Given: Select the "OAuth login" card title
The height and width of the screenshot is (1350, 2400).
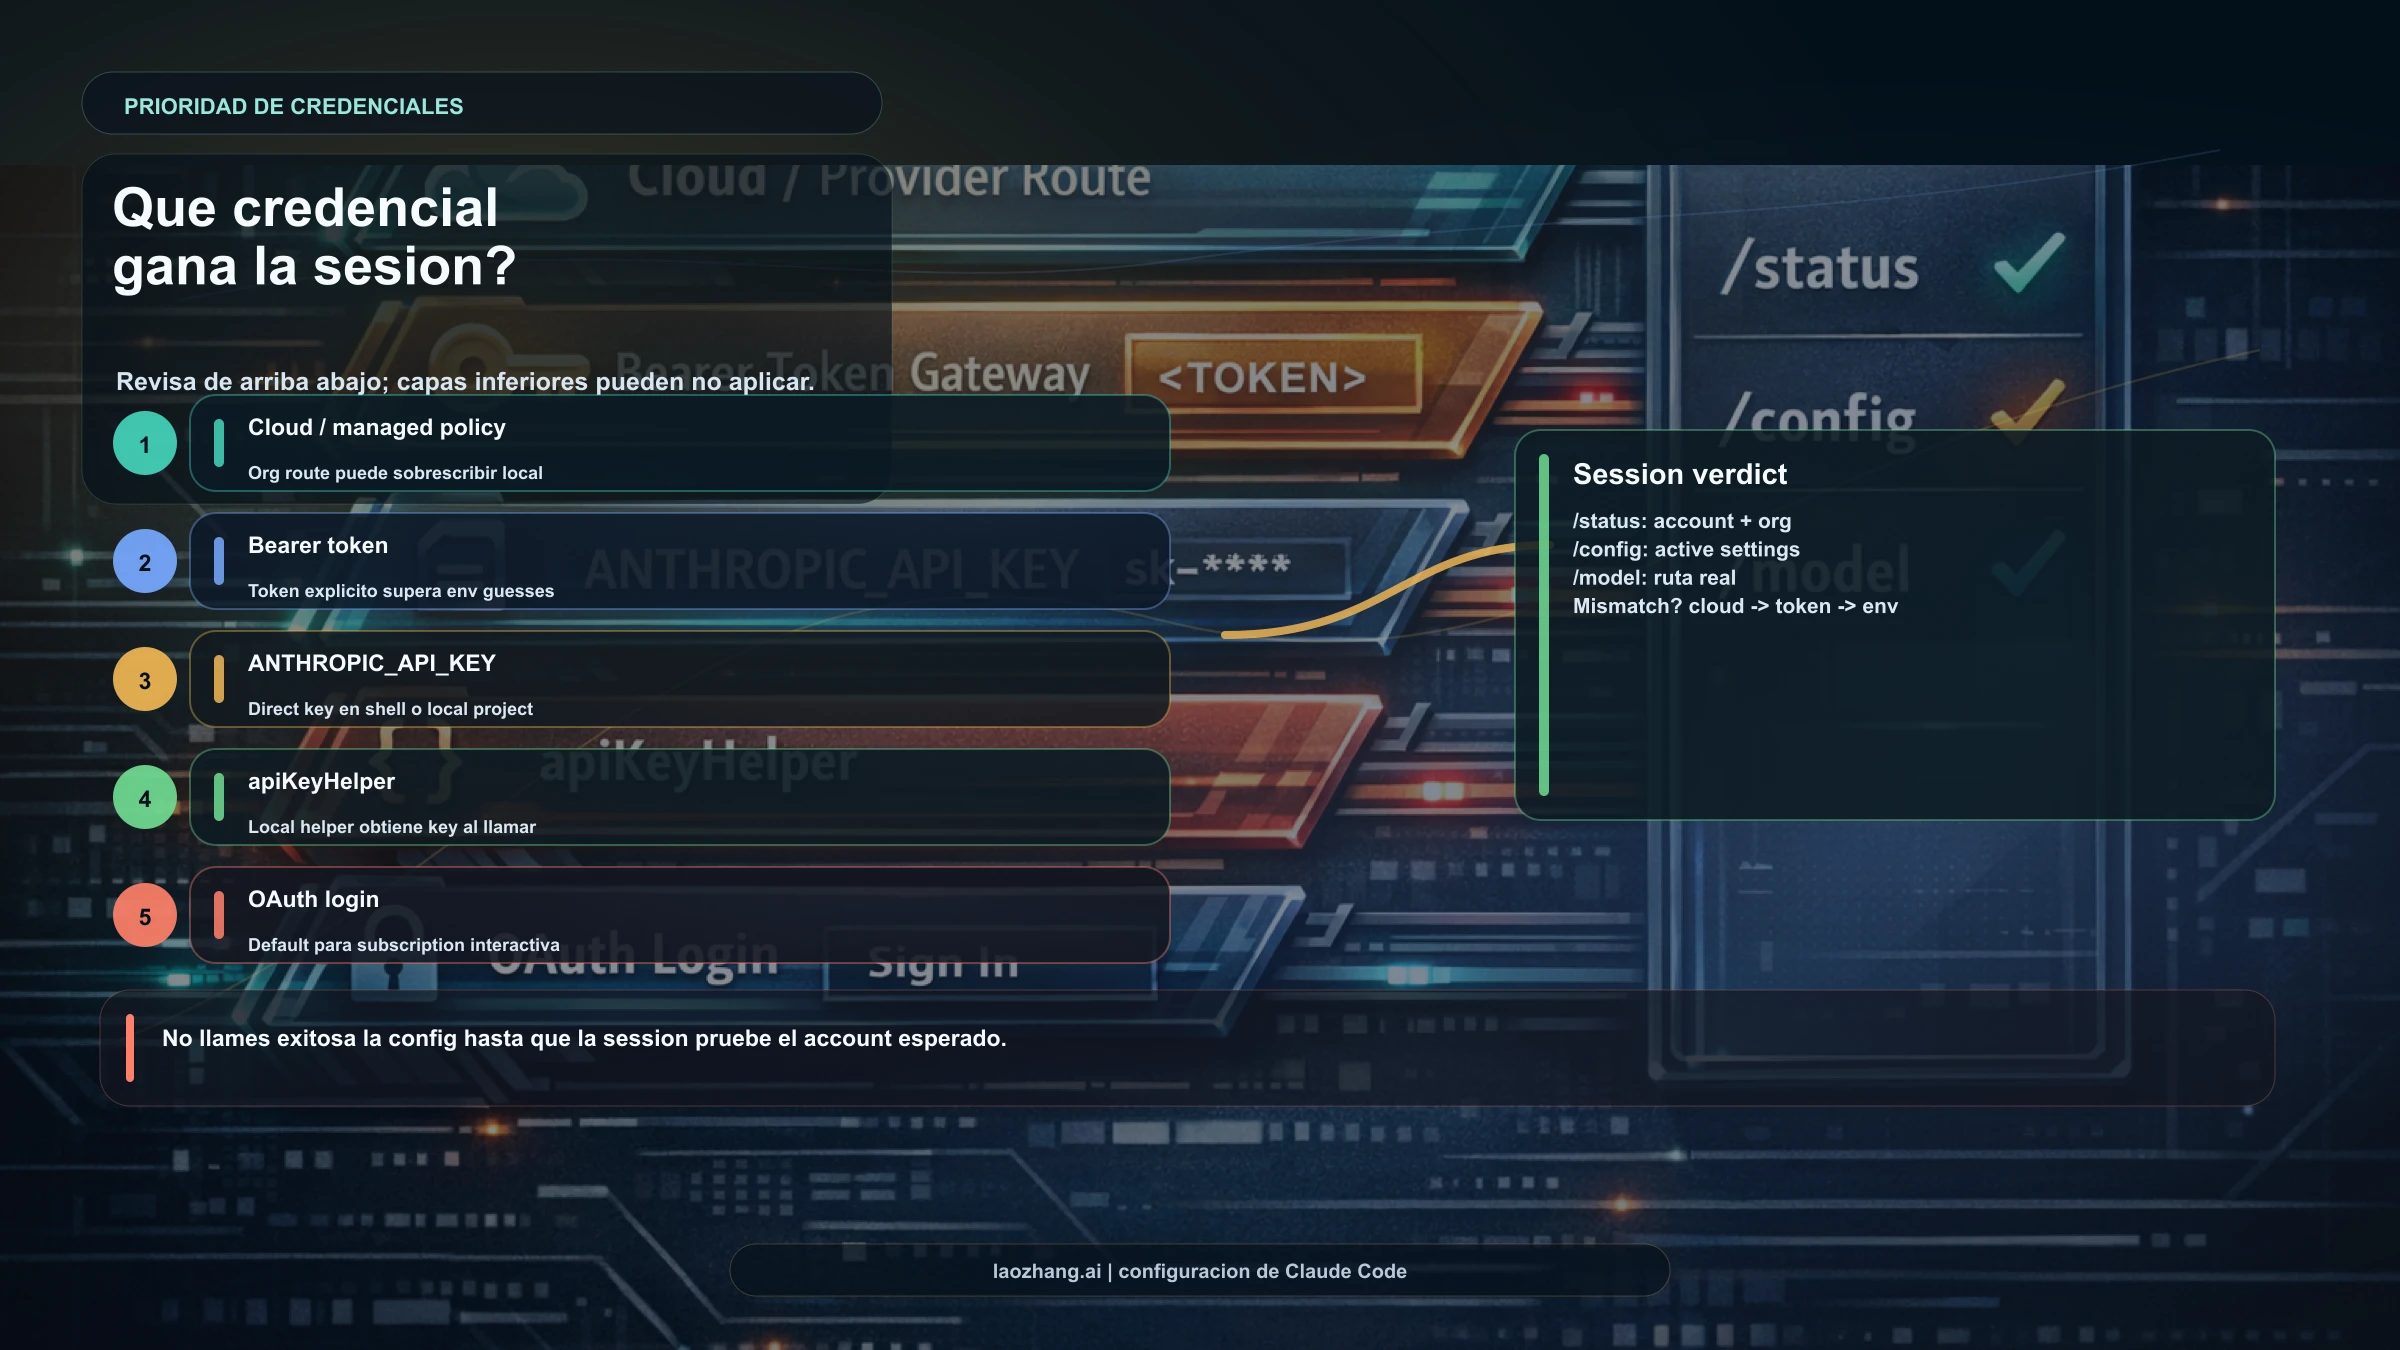Looking at the screenshot, I should tap(313, 900).
